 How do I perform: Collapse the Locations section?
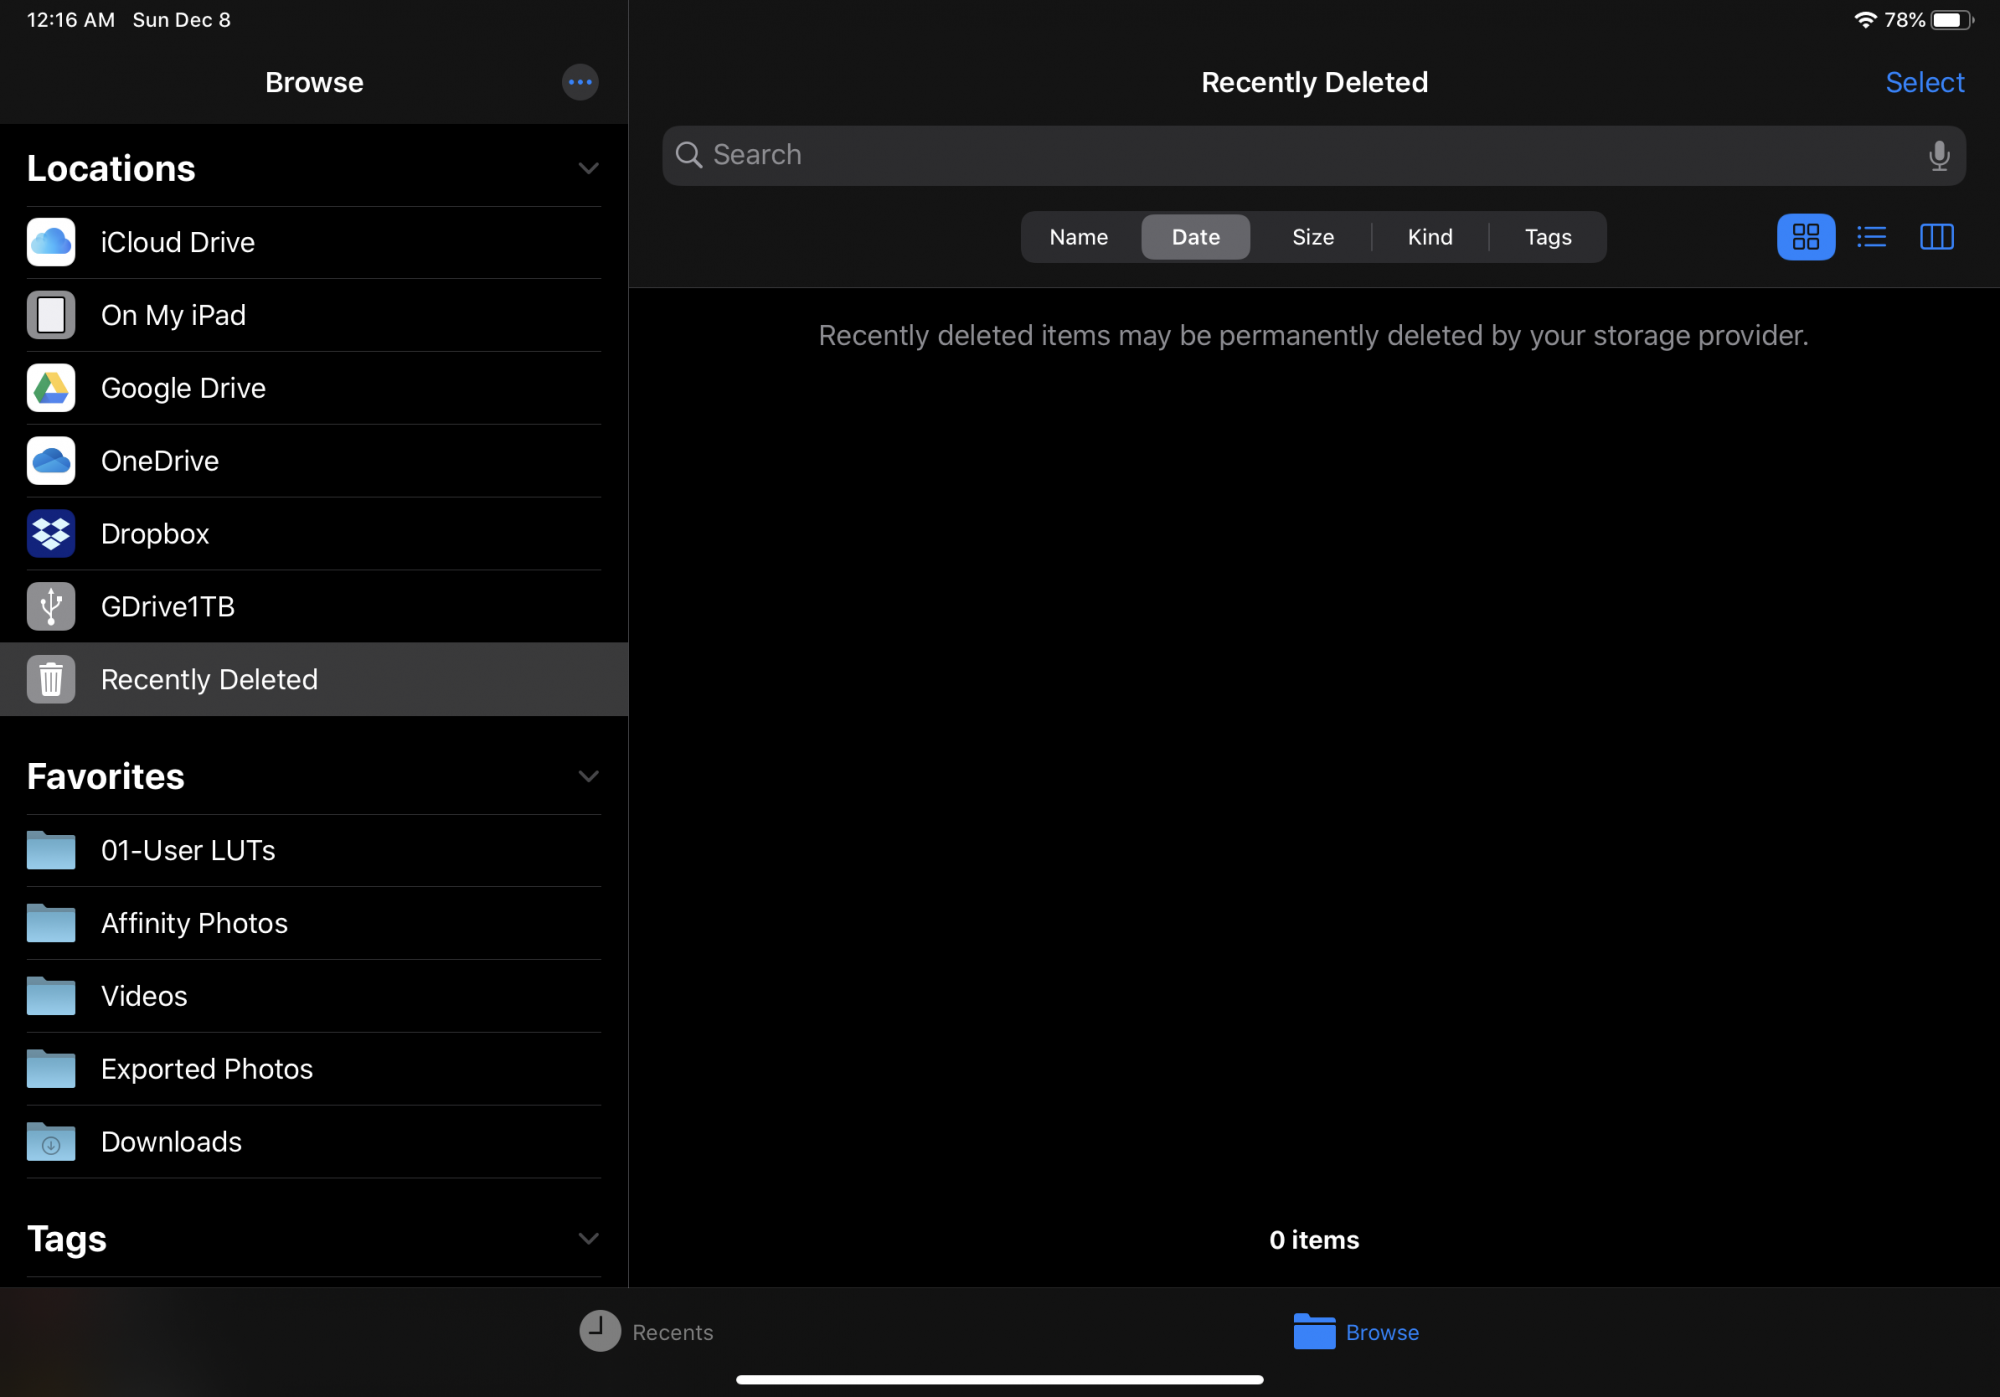(x=588, y=168)
